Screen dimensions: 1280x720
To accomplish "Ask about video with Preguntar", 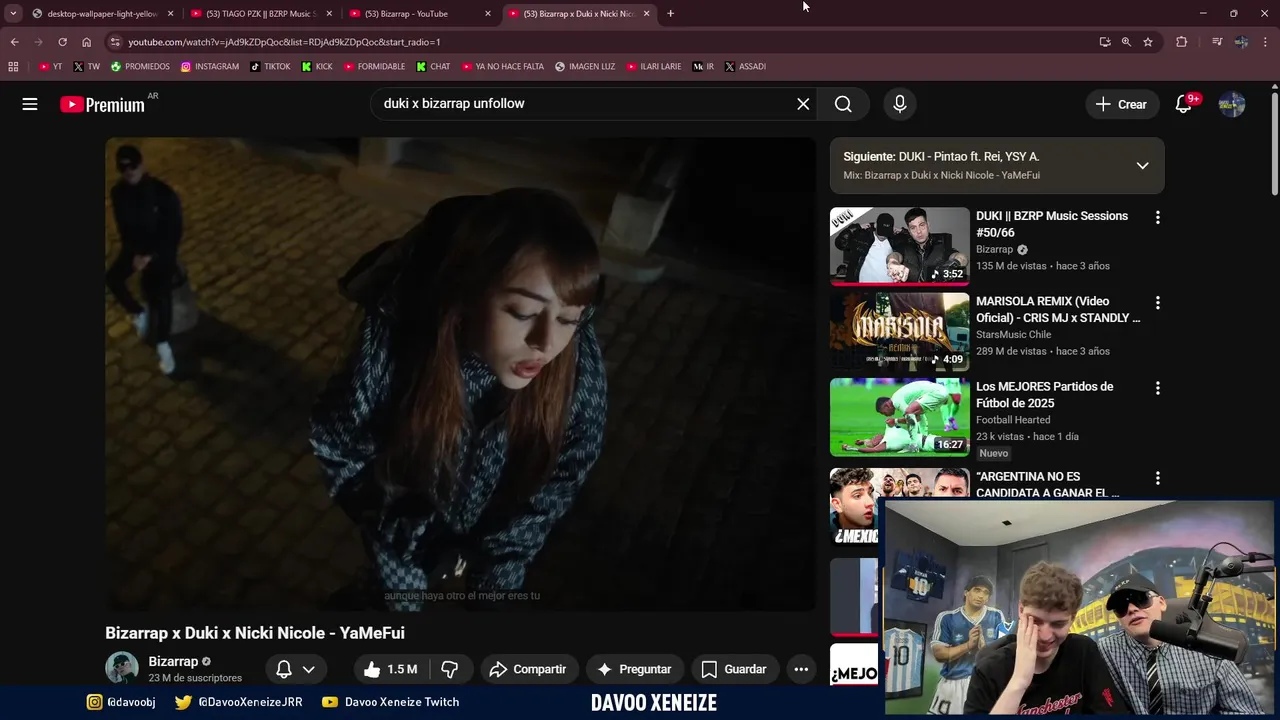I will pos(634,669).
